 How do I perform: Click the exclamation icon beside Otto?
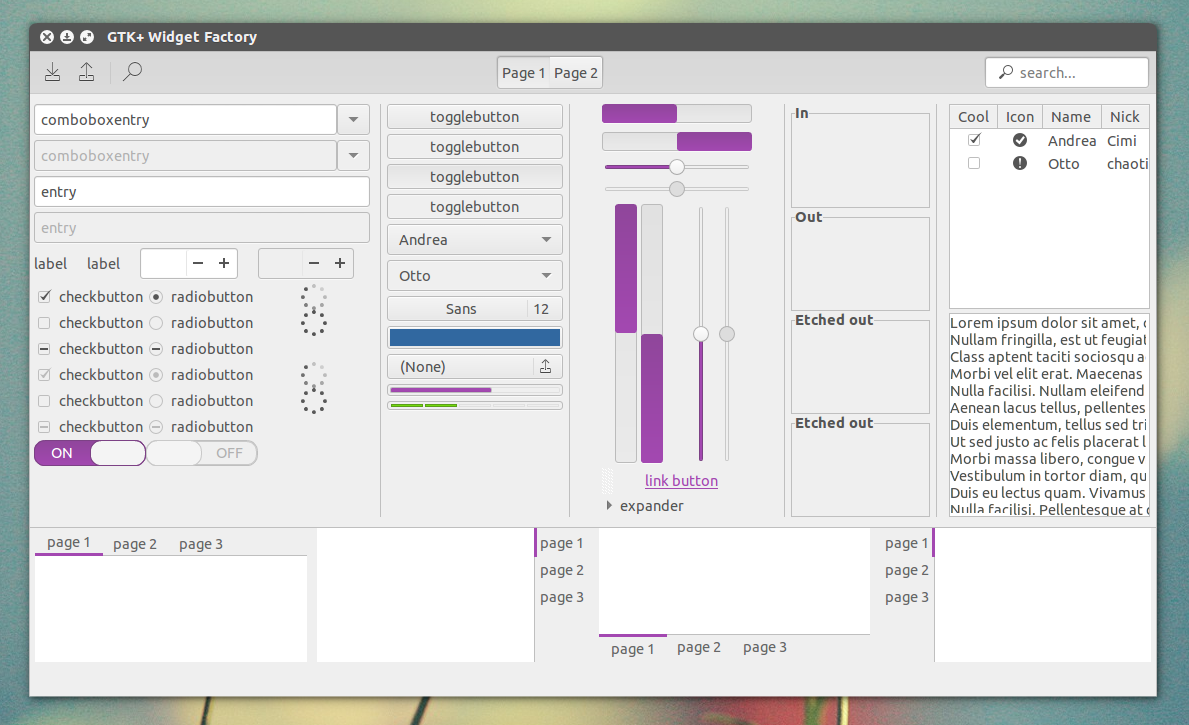(x=1019, y=163)
